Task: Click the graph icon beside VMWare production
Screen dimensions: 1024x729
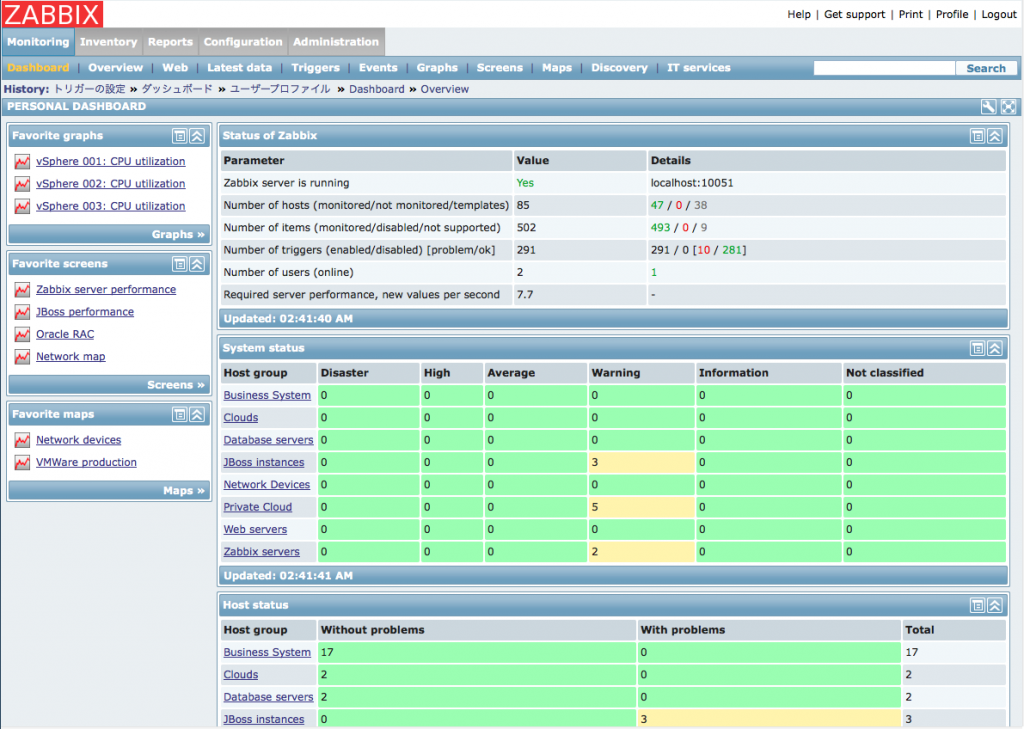Action: coord(22,462)
